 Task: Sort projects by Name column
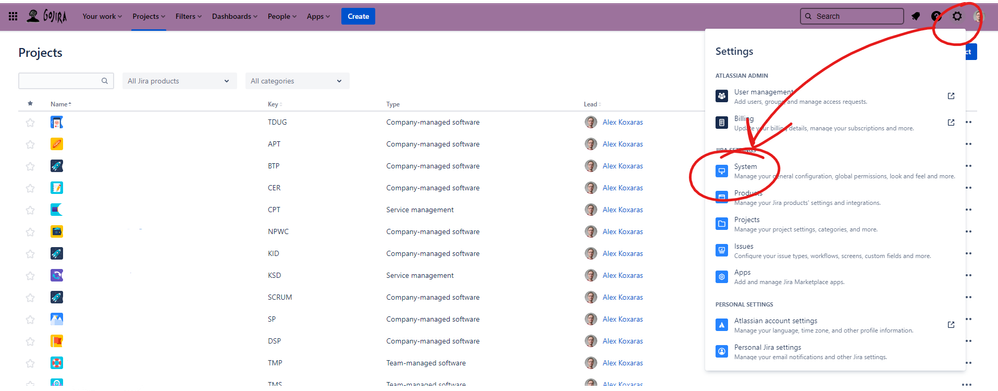point(60,104)
